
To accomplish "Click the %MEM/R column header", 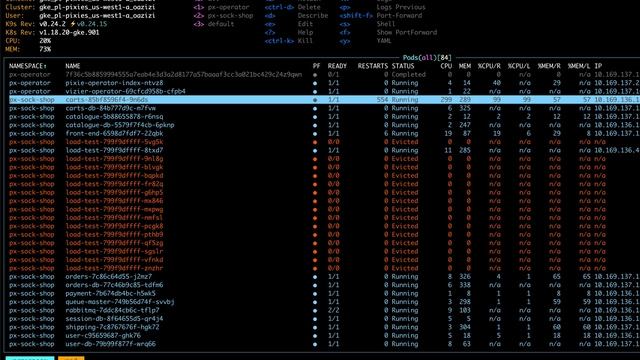I will tap(549, 66).
